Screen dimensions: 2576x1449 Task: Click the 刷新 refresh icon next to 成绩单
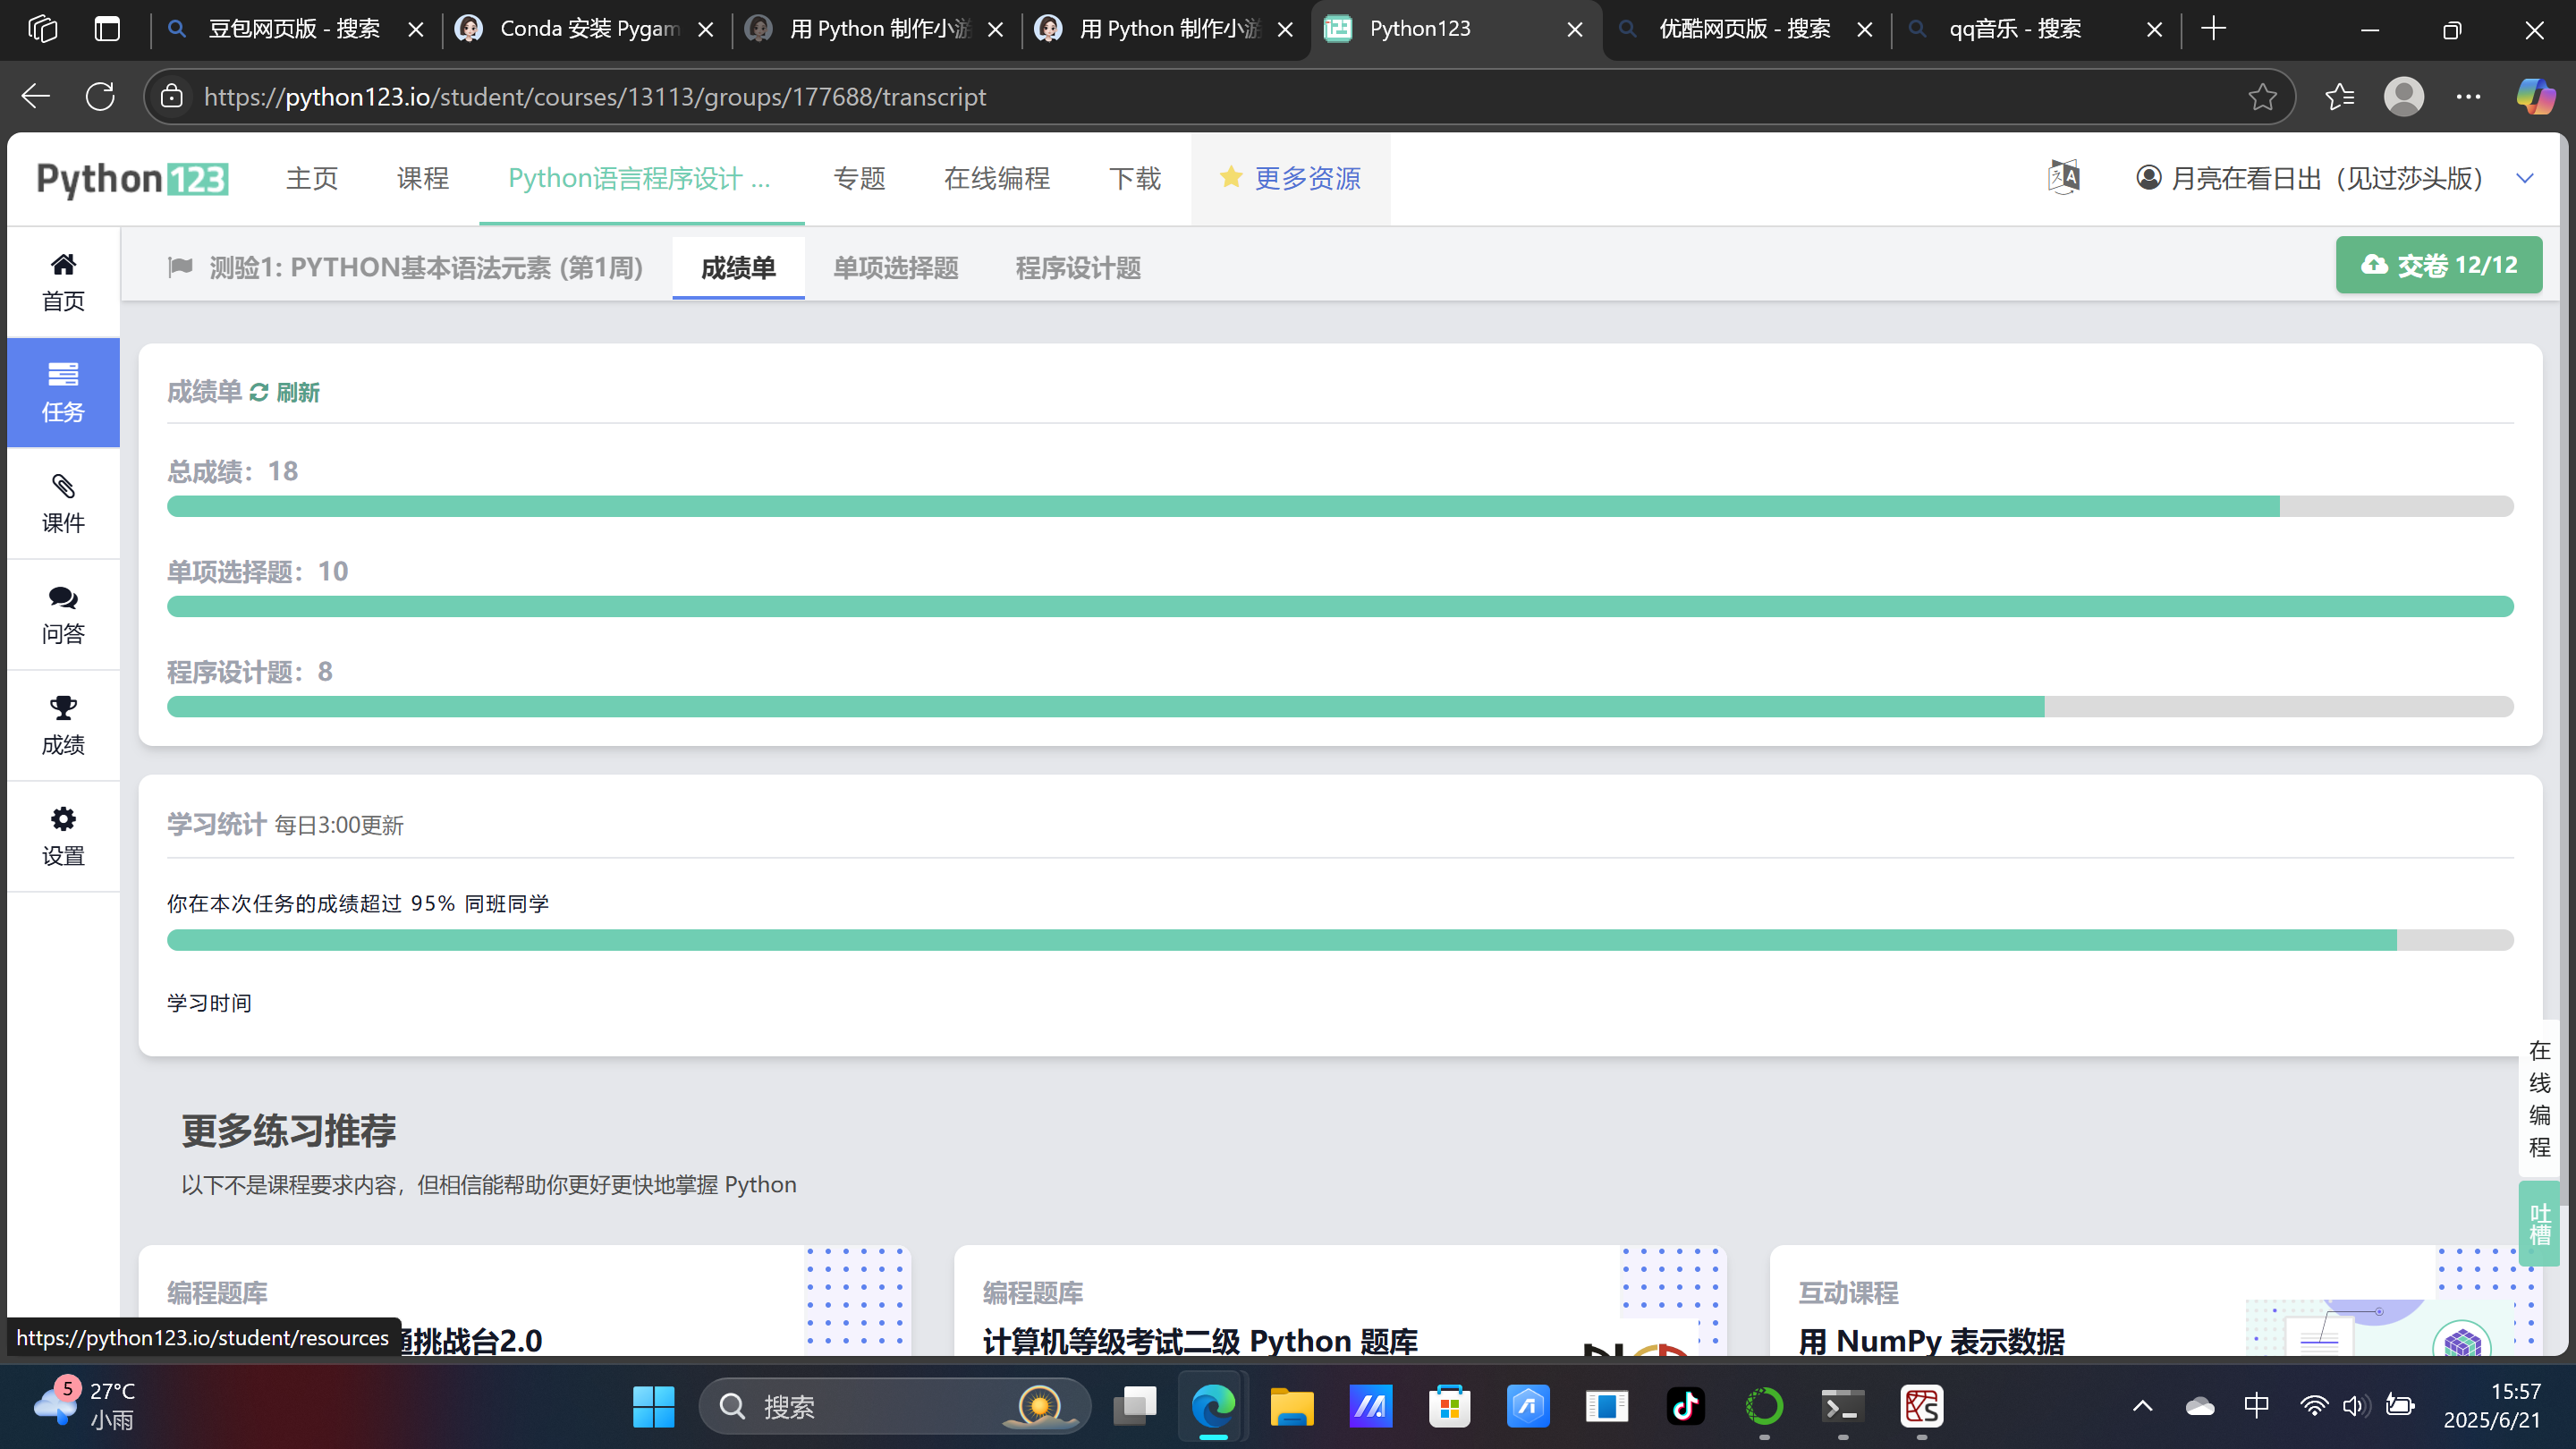click(x=259, y=392)
